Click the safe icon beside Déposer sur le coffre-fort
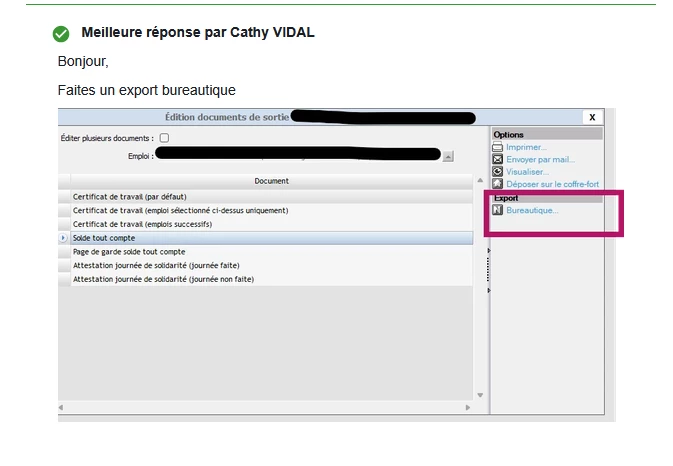This screenshot has width=673, height=466. [497, 184]
